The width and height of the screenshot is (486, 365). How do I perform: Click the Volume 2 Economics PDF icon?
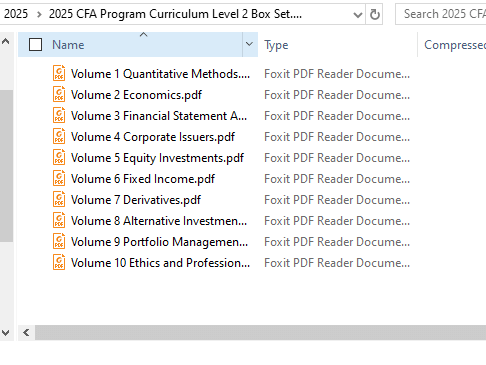[59, 94]
